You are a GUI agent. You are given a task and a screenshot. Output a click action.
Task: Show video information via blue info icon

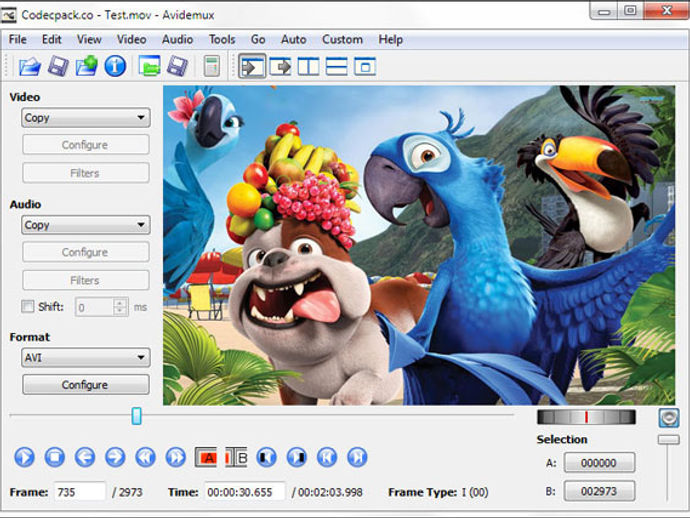115,66
